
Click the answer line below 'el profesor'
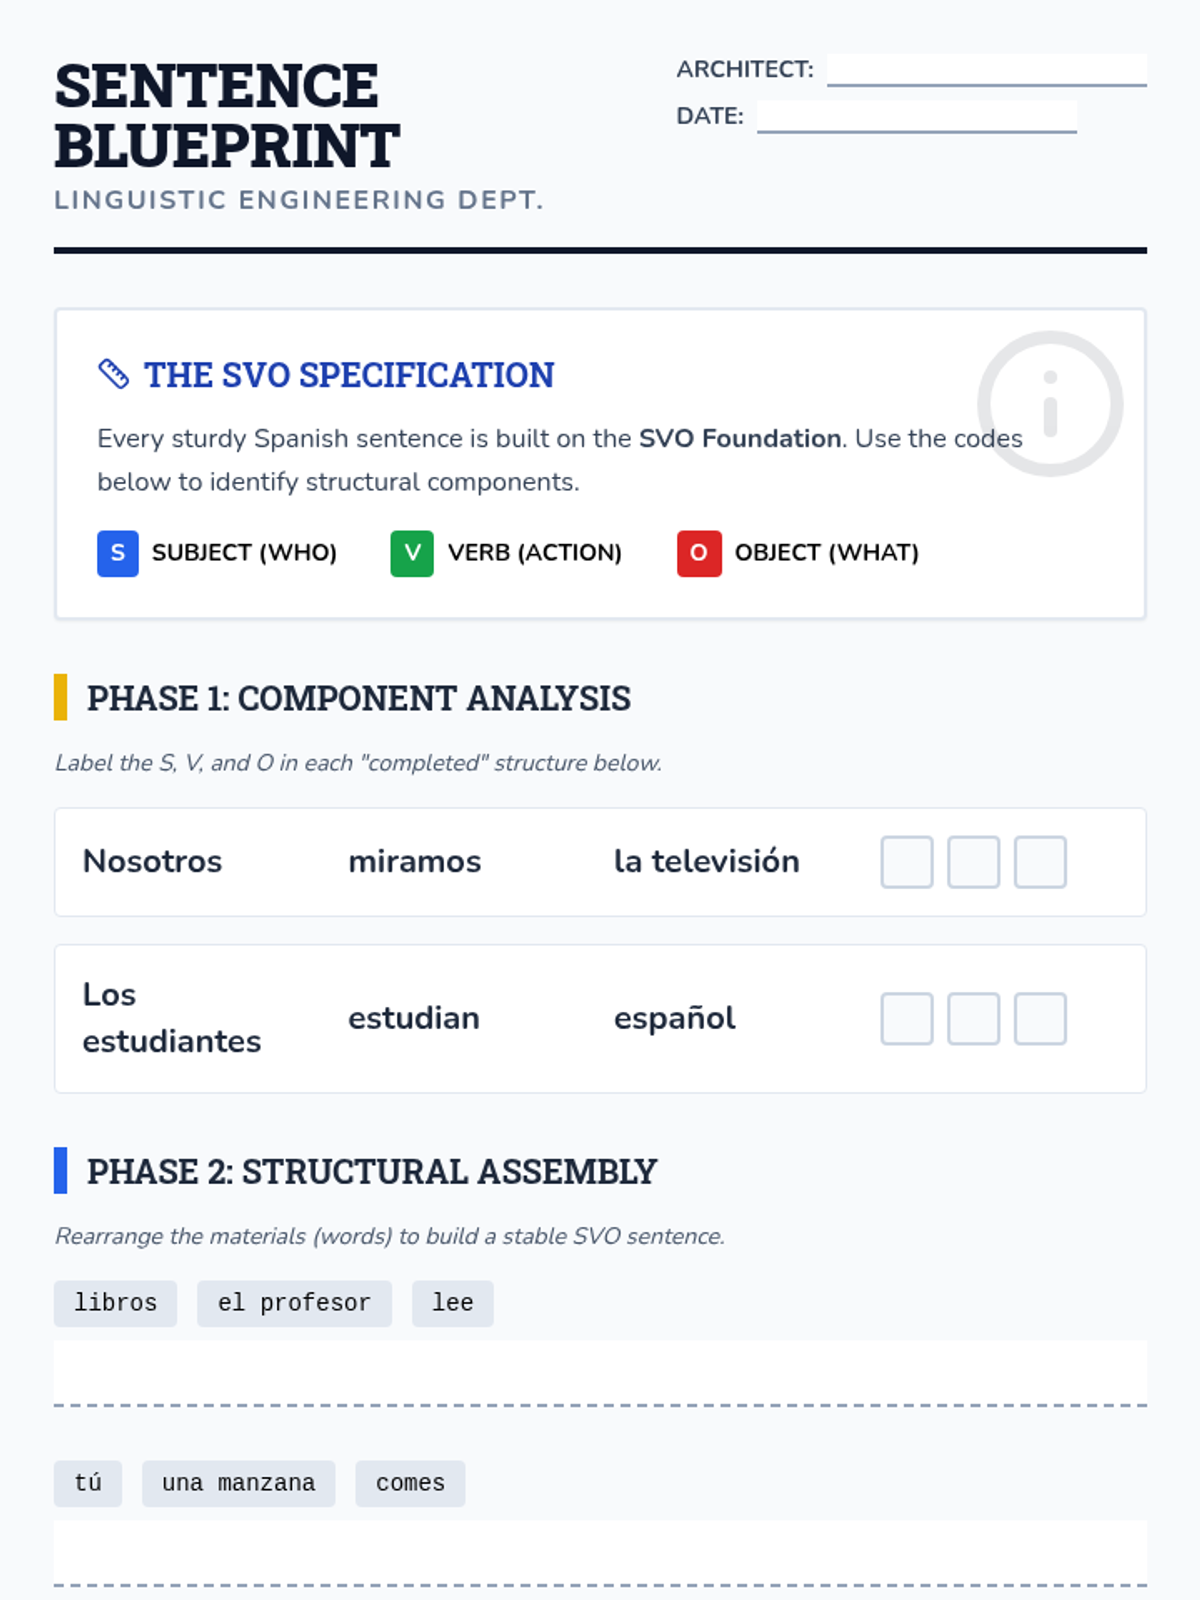600,1374
